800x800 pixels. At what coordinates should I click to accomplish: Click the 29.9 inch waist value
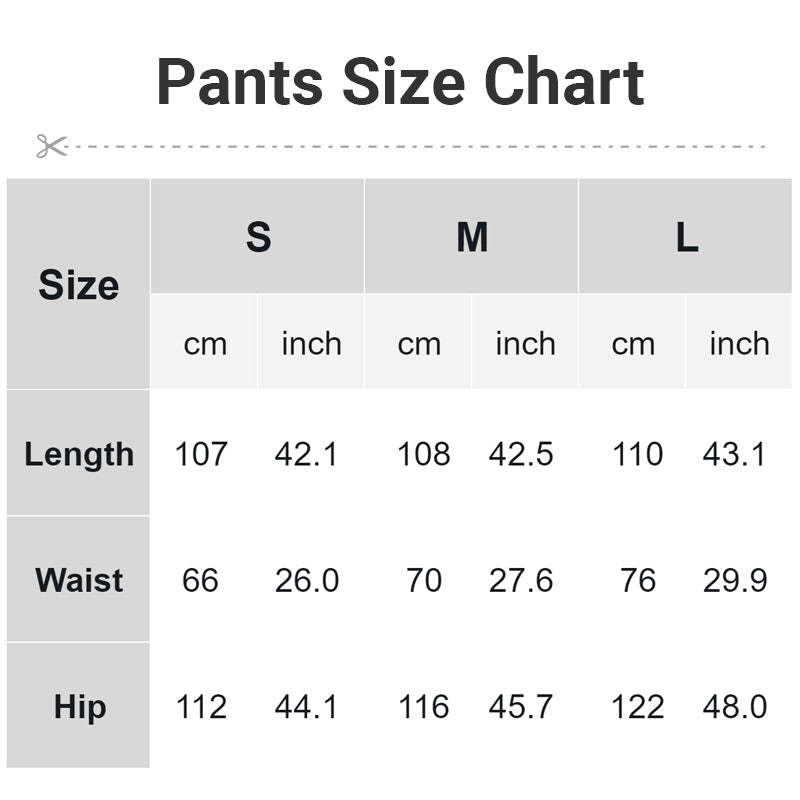(x=734, y=580)
